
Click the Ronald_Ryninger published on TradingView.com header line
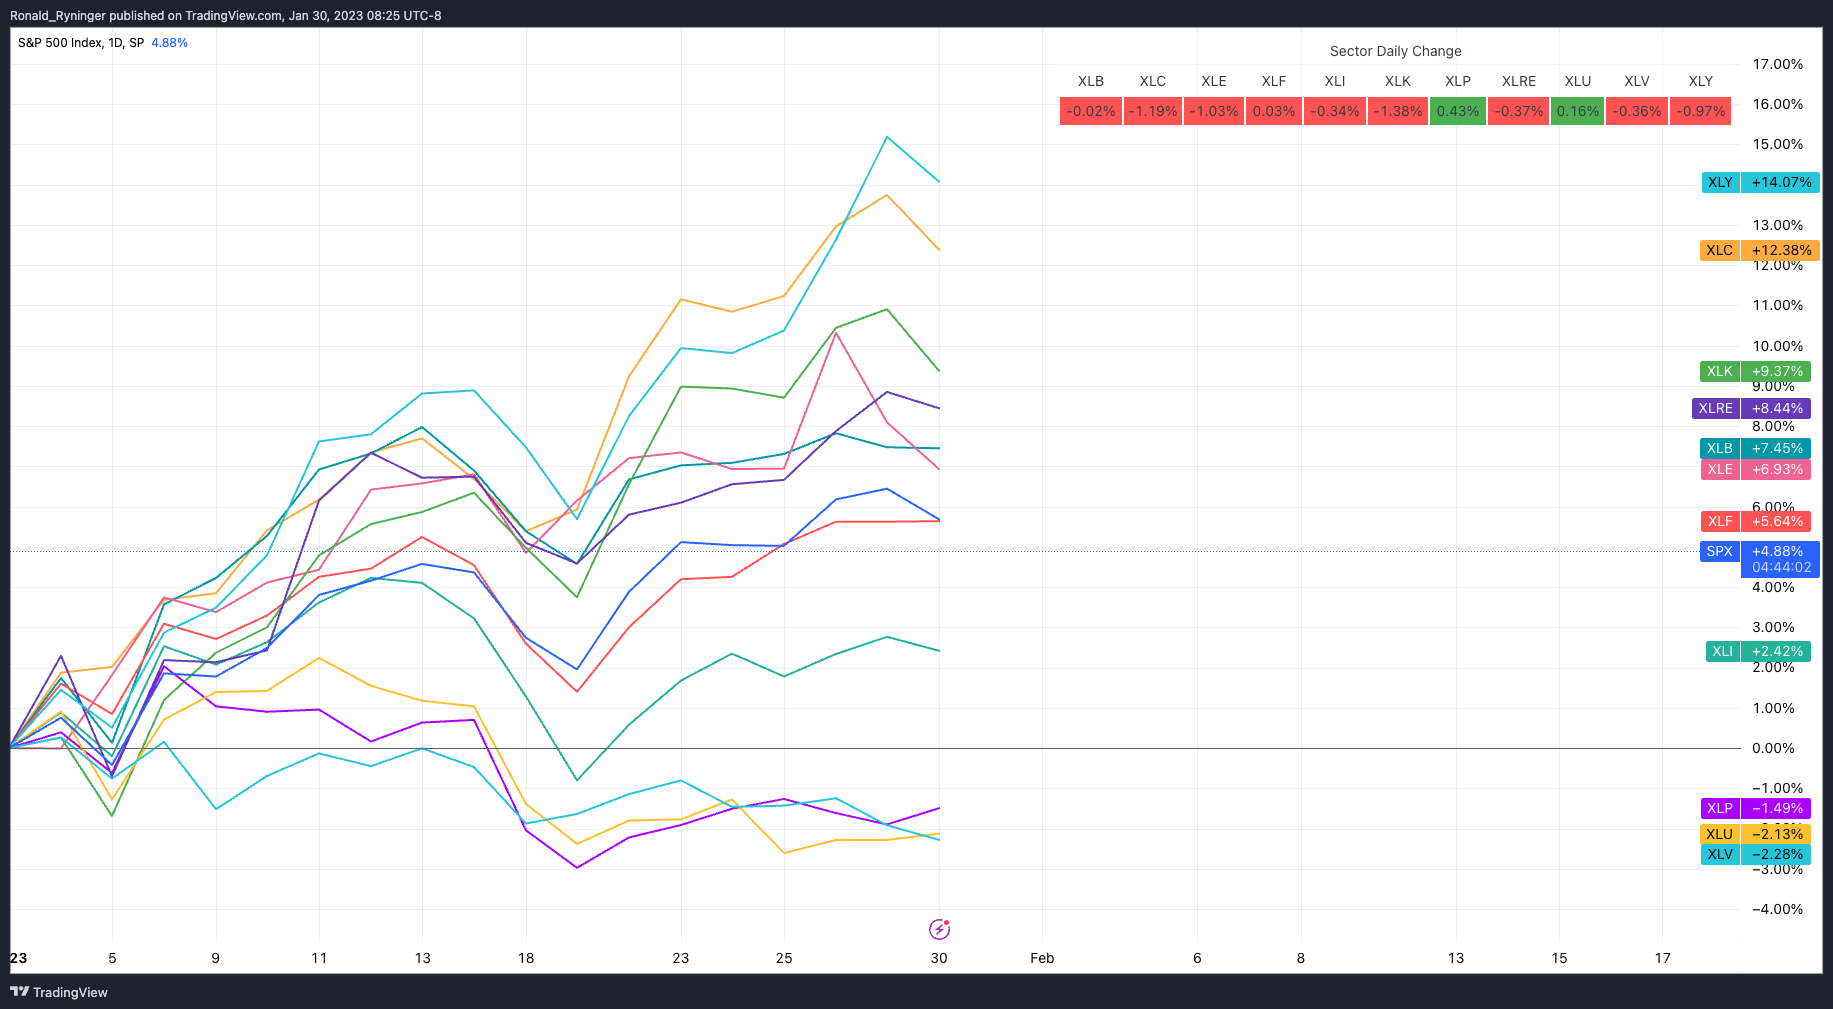(x=226, y=15)
